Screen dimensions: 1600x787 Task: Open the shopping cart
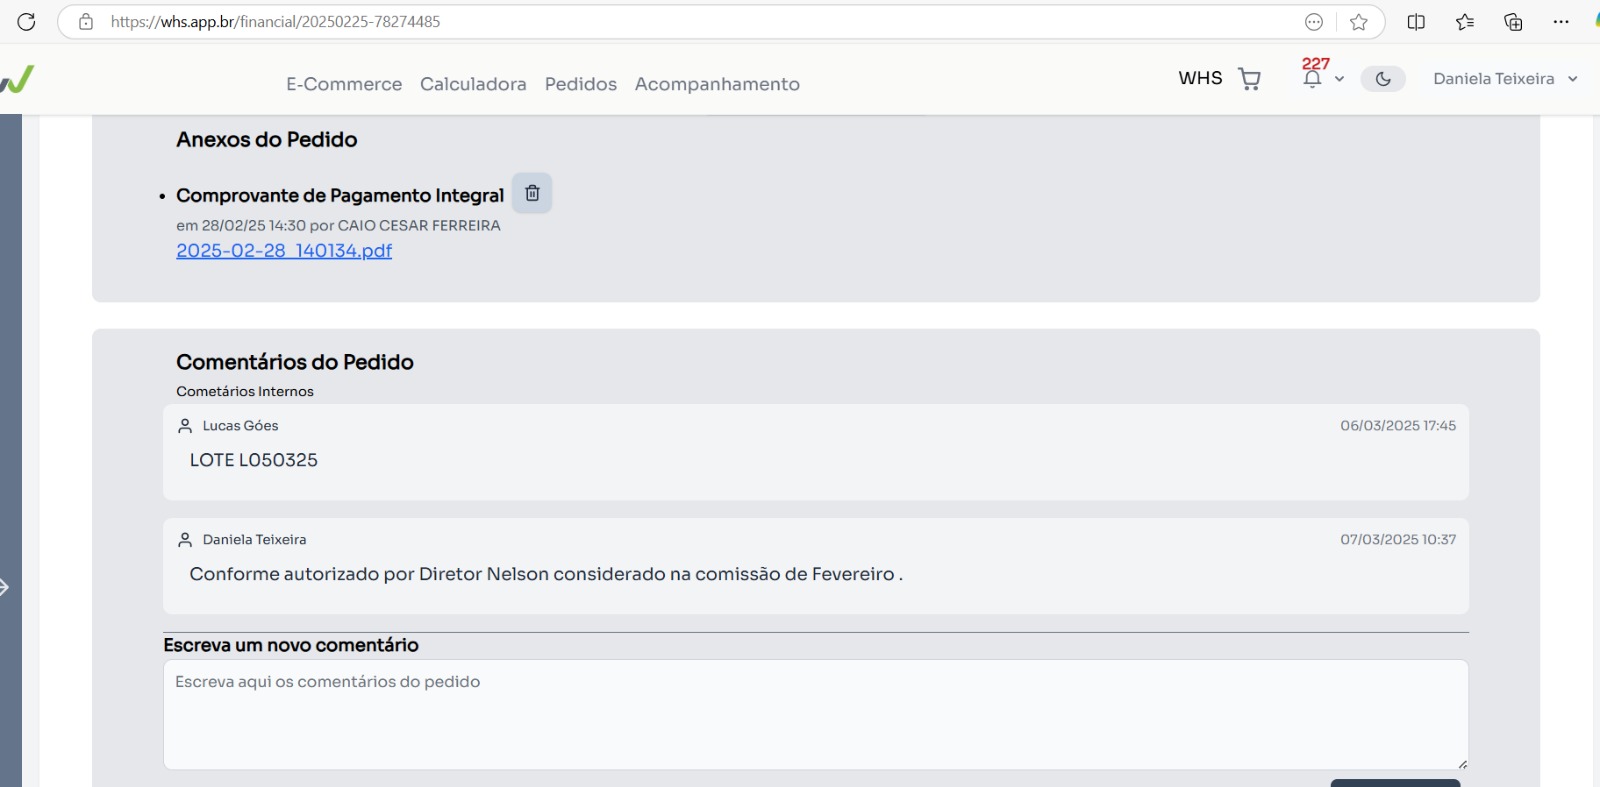(1249, 79)
